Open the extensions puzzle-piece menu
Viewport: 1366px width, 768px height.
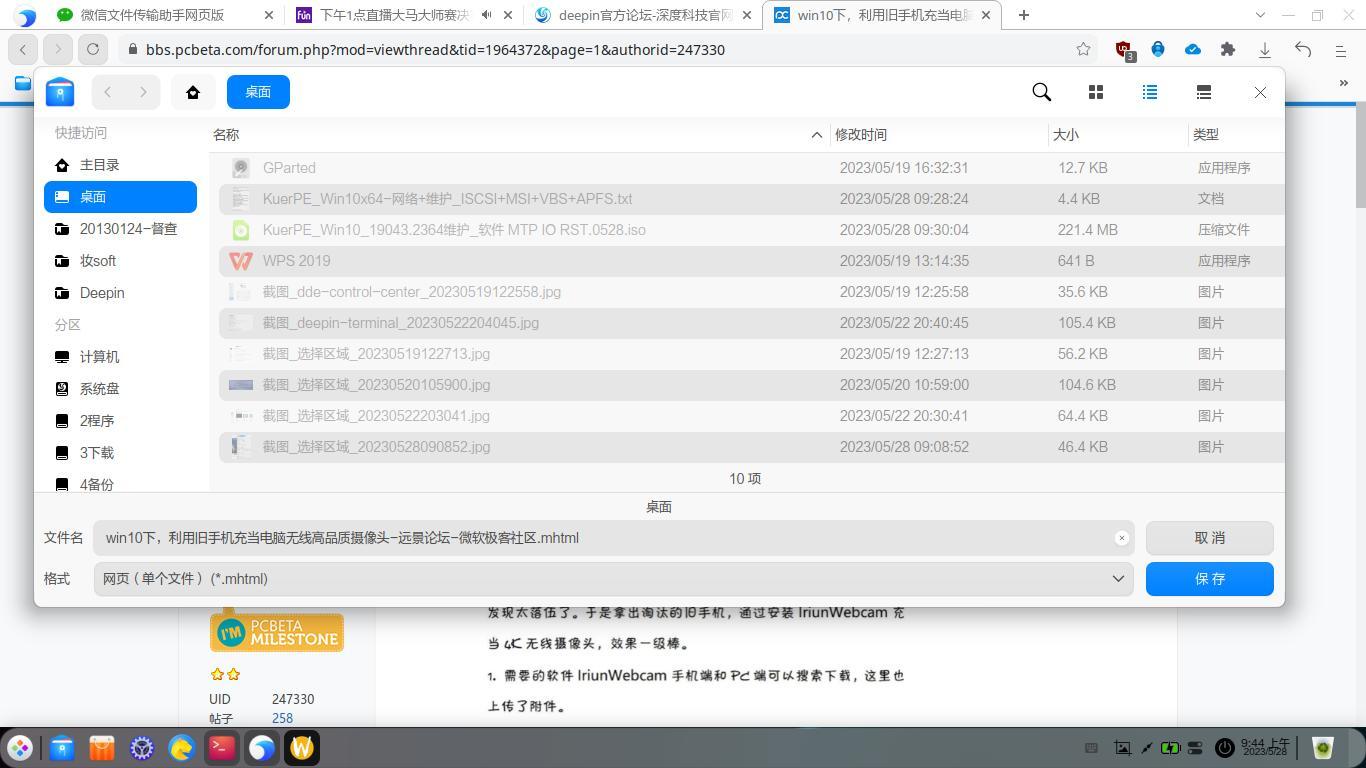(1228, 49)
